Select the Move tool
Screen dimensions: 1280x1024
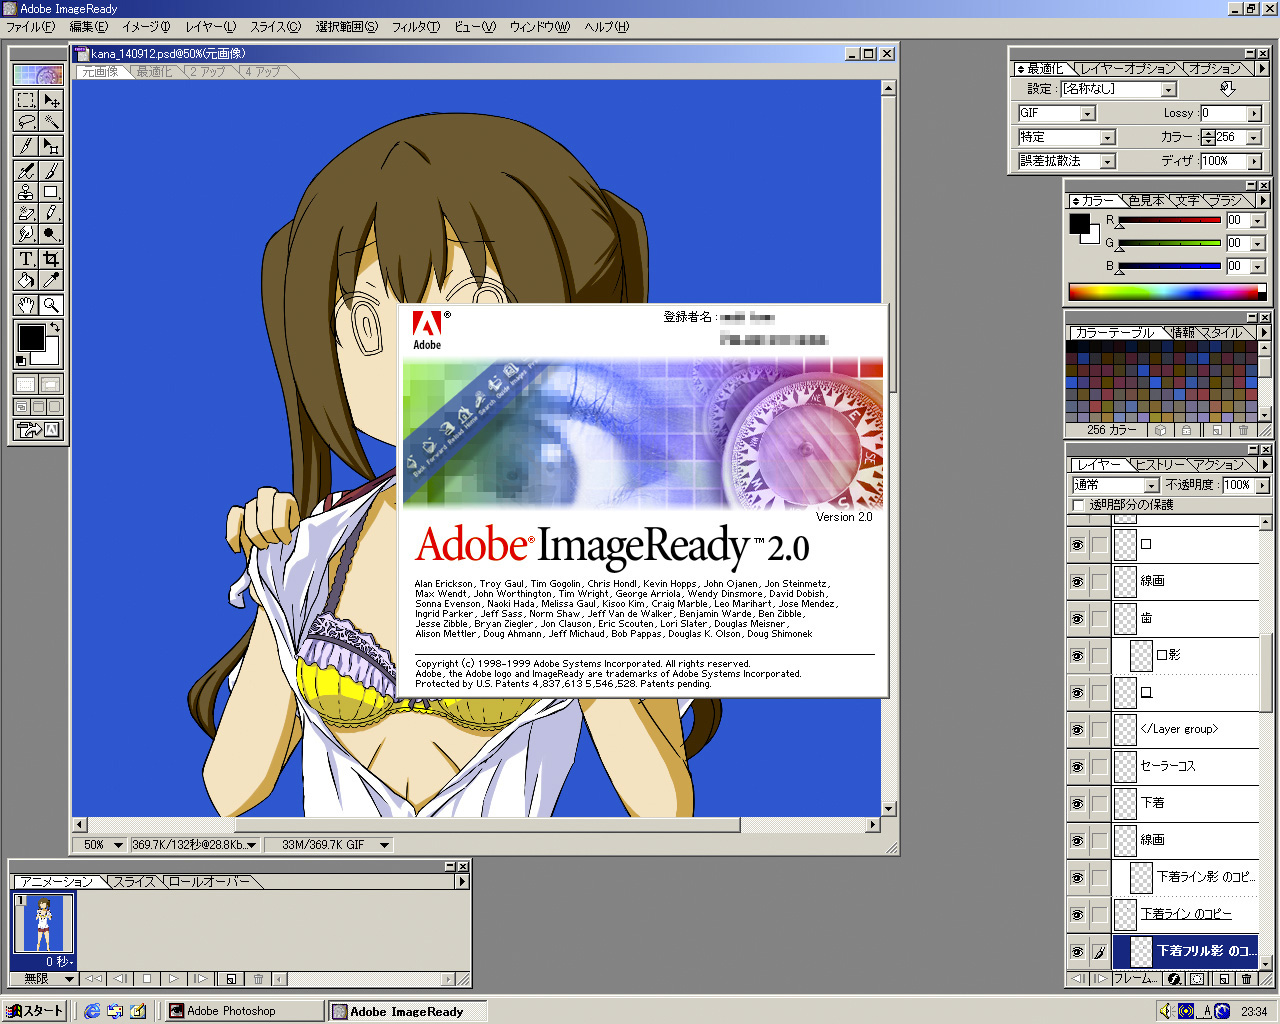(x=51, y=100)
